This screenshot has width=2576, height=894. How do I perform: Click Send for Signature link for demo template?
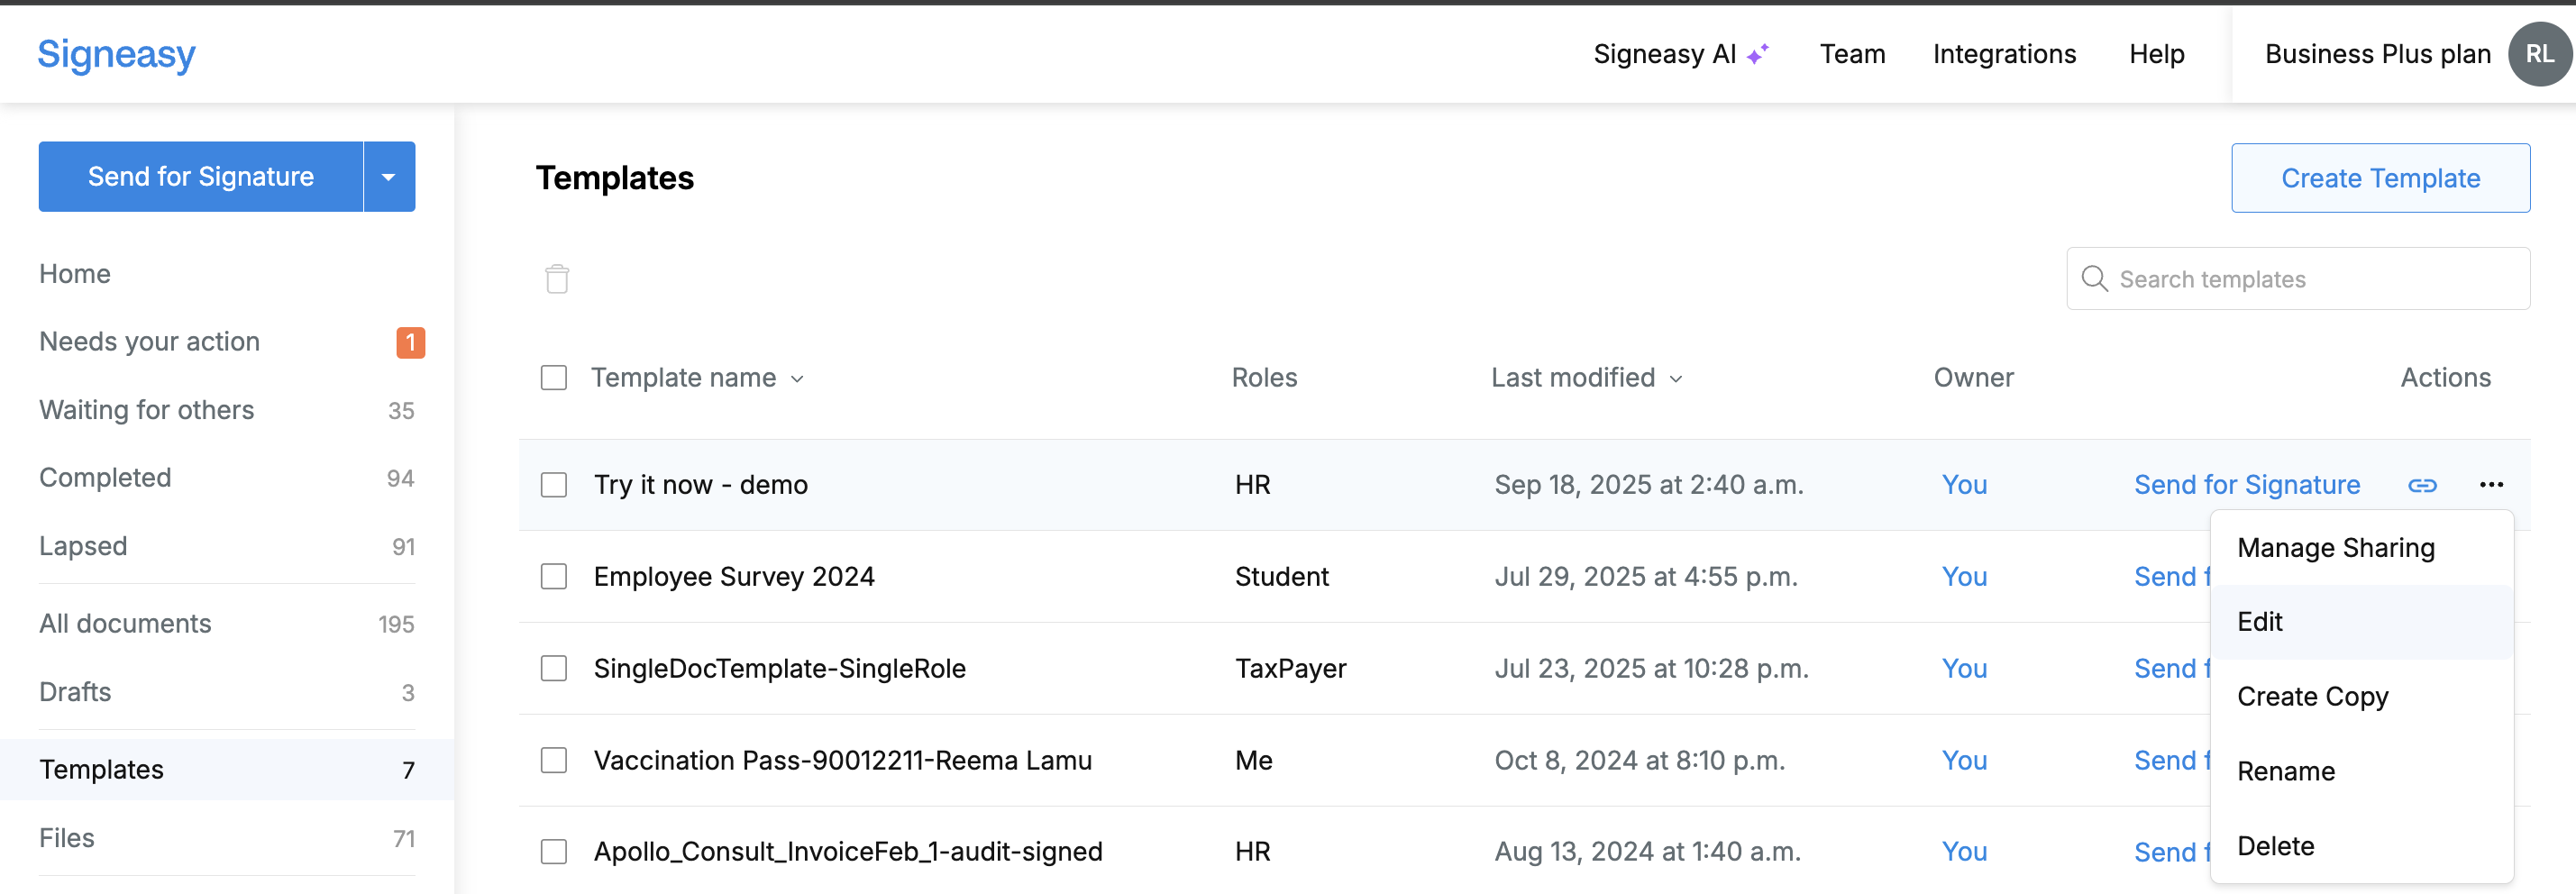point(2247,485)
